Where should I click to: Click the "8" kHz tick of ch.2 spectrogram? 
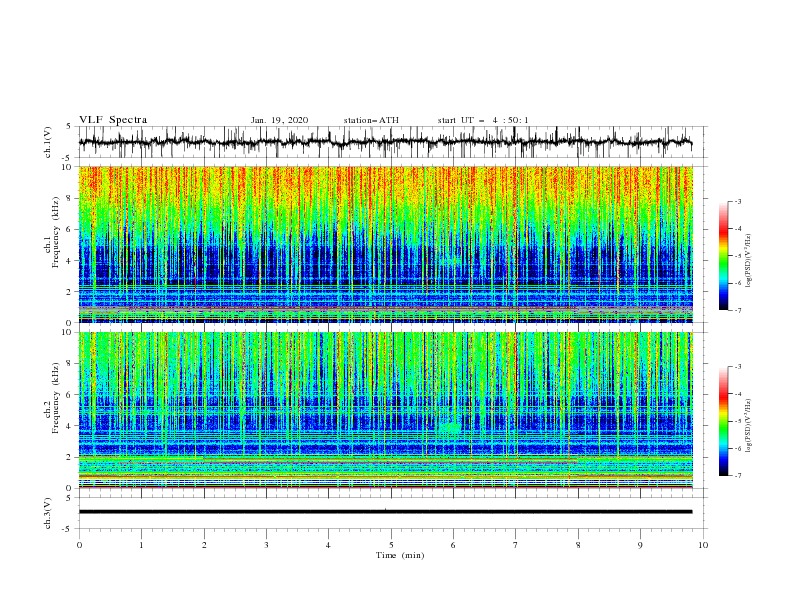point(70,364)
